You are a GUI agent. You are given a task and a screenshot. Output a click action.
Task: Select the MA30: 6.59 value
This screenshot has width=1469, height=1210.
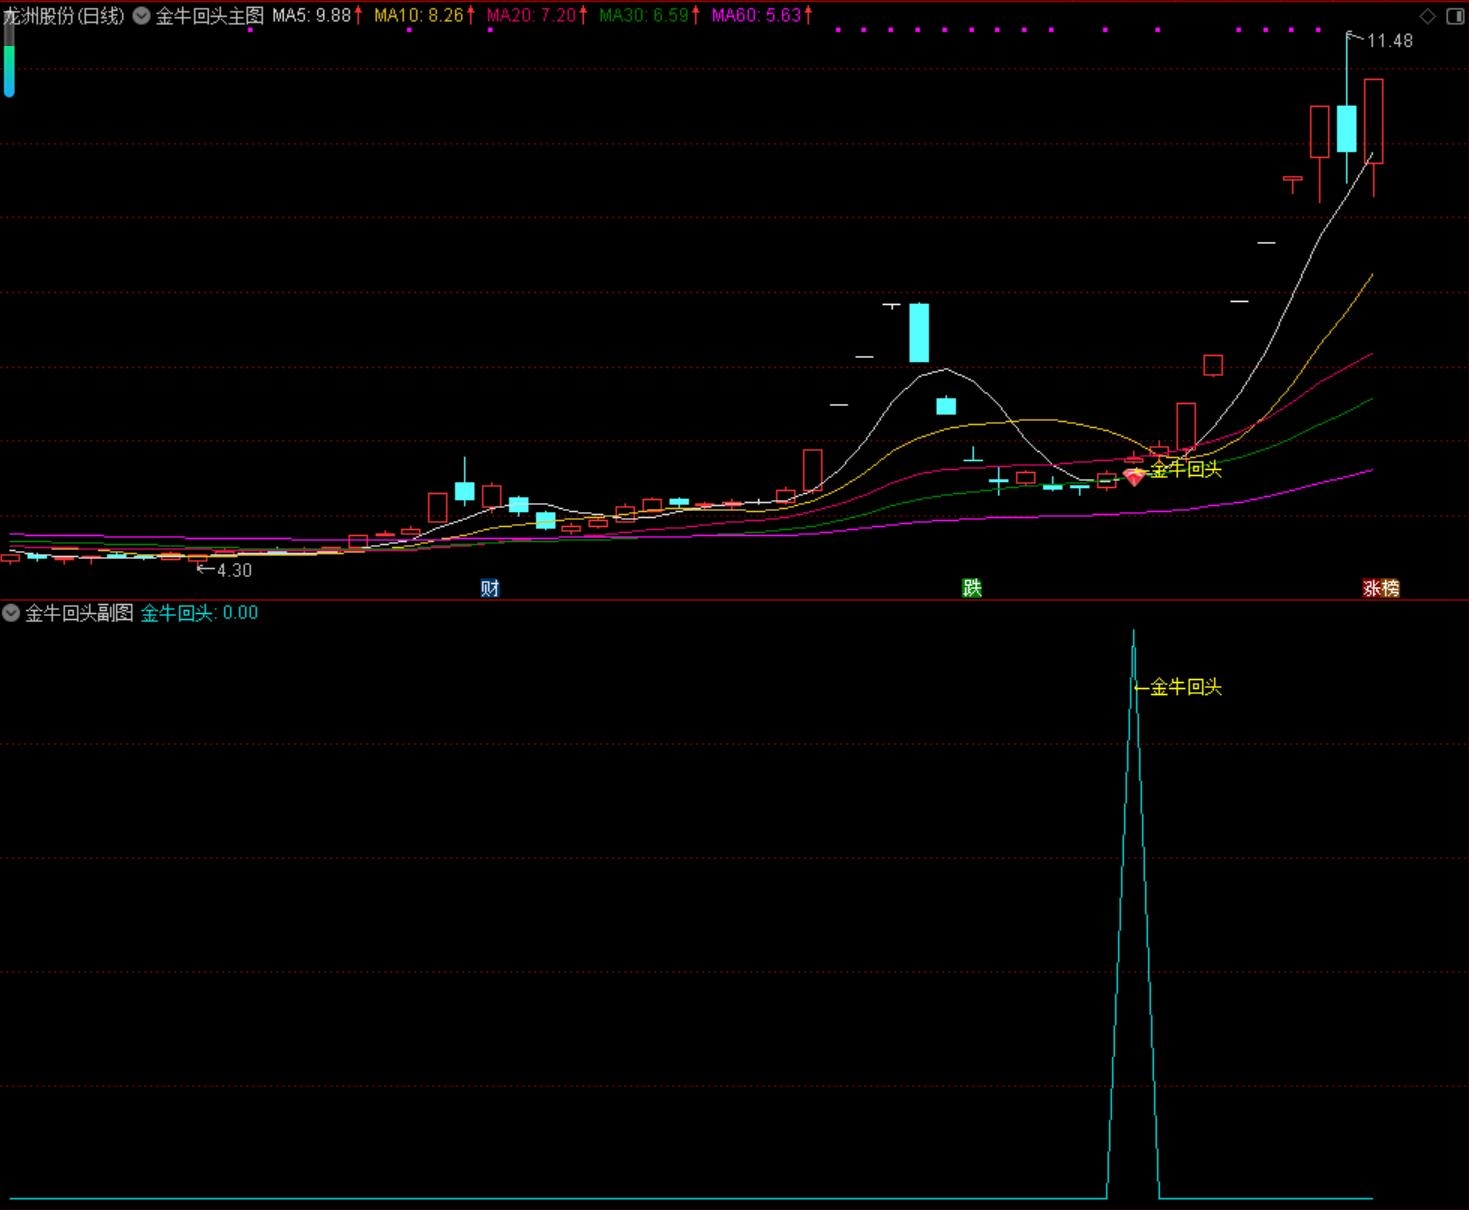[x=644, y=16]
